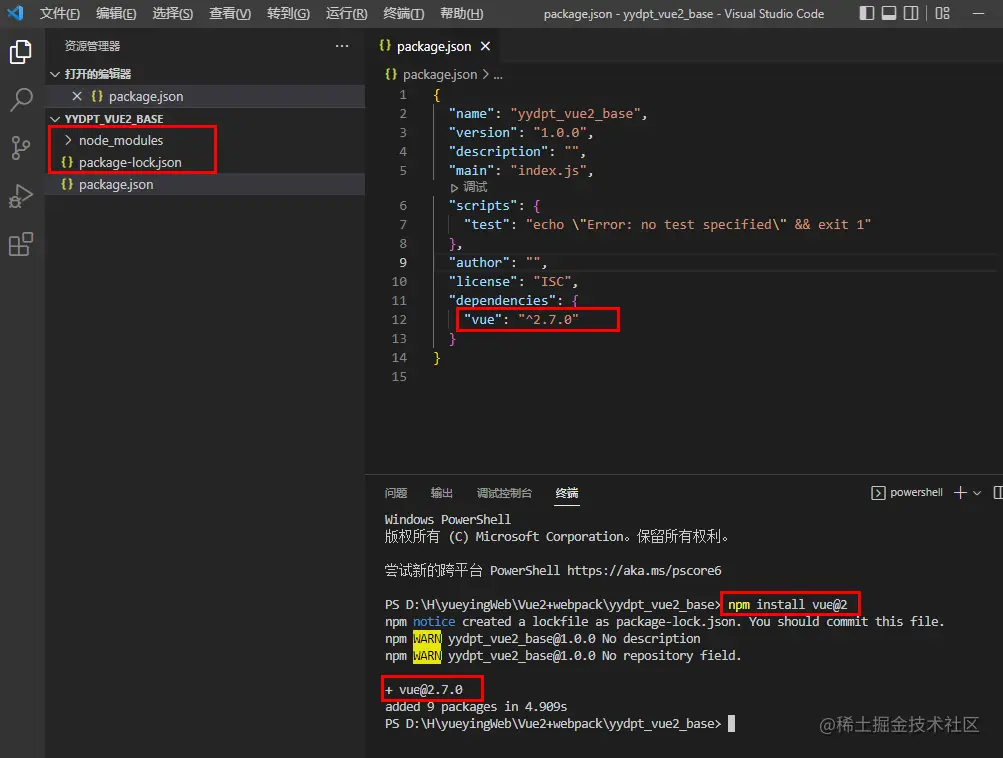Click the "license": "ISC" line

click(514, 281)
